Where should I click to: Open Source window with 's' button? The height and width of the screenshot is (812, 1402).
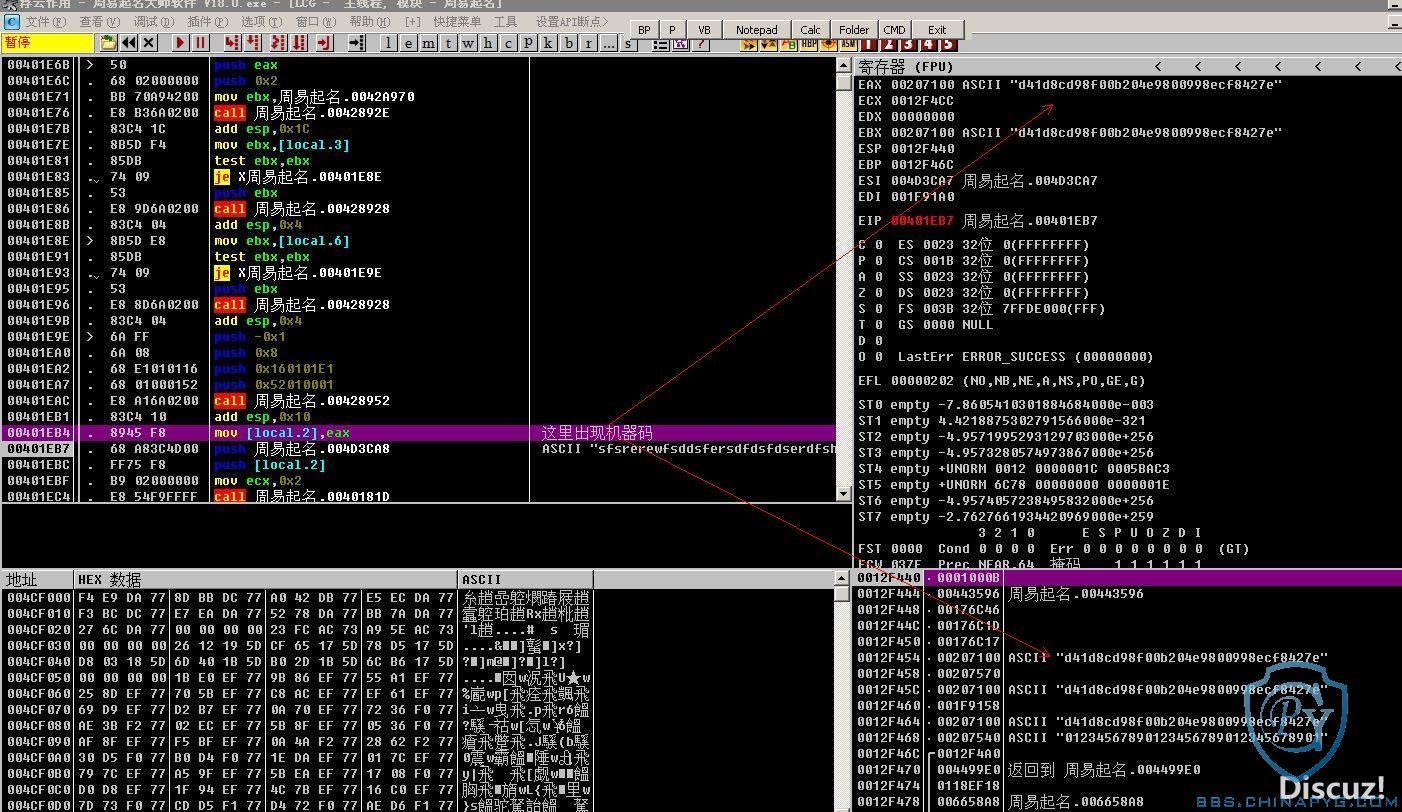[x=628, y=44]
